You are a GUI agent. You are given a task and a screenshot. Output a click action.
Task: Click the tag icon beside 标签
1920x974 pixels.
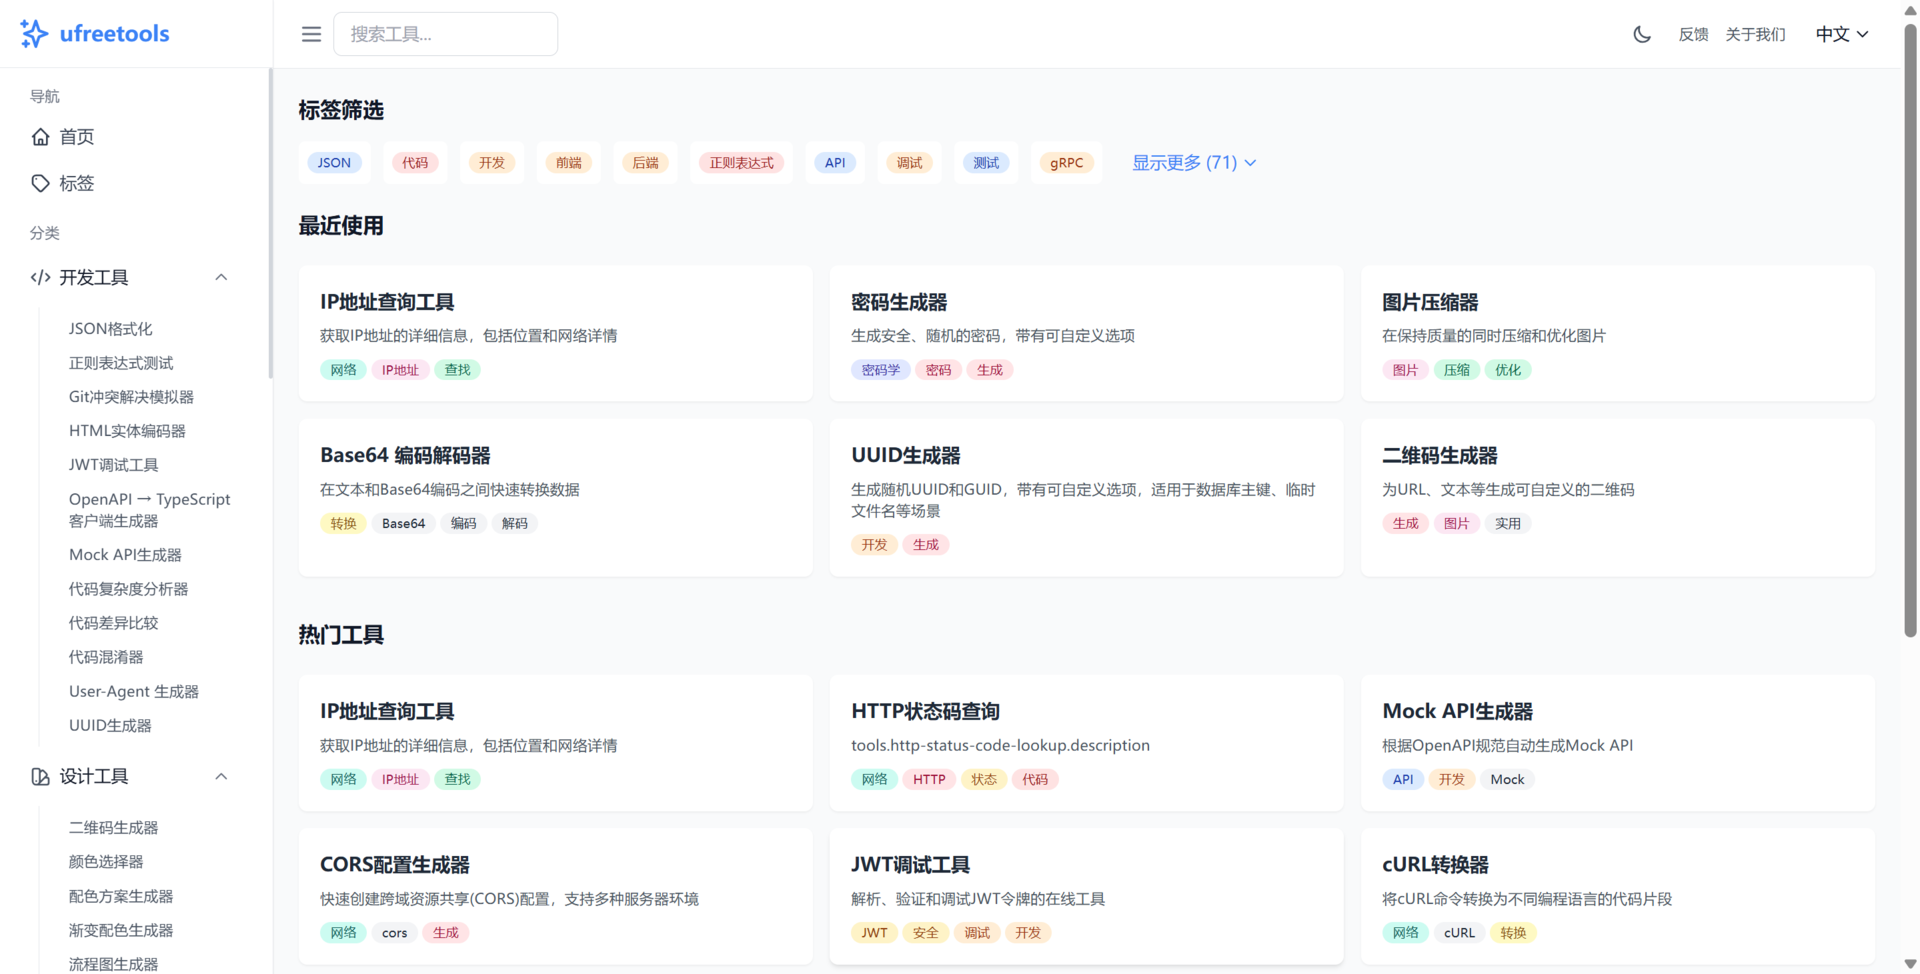point(40,183)
